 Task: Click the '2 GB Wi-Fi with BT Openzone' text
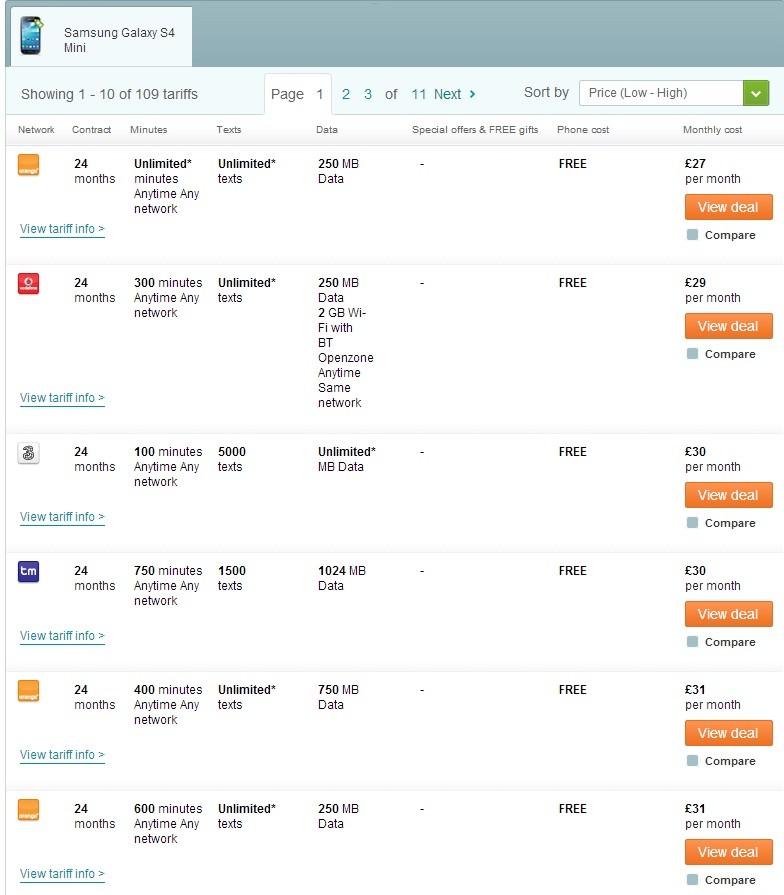(x=346, y=336)
